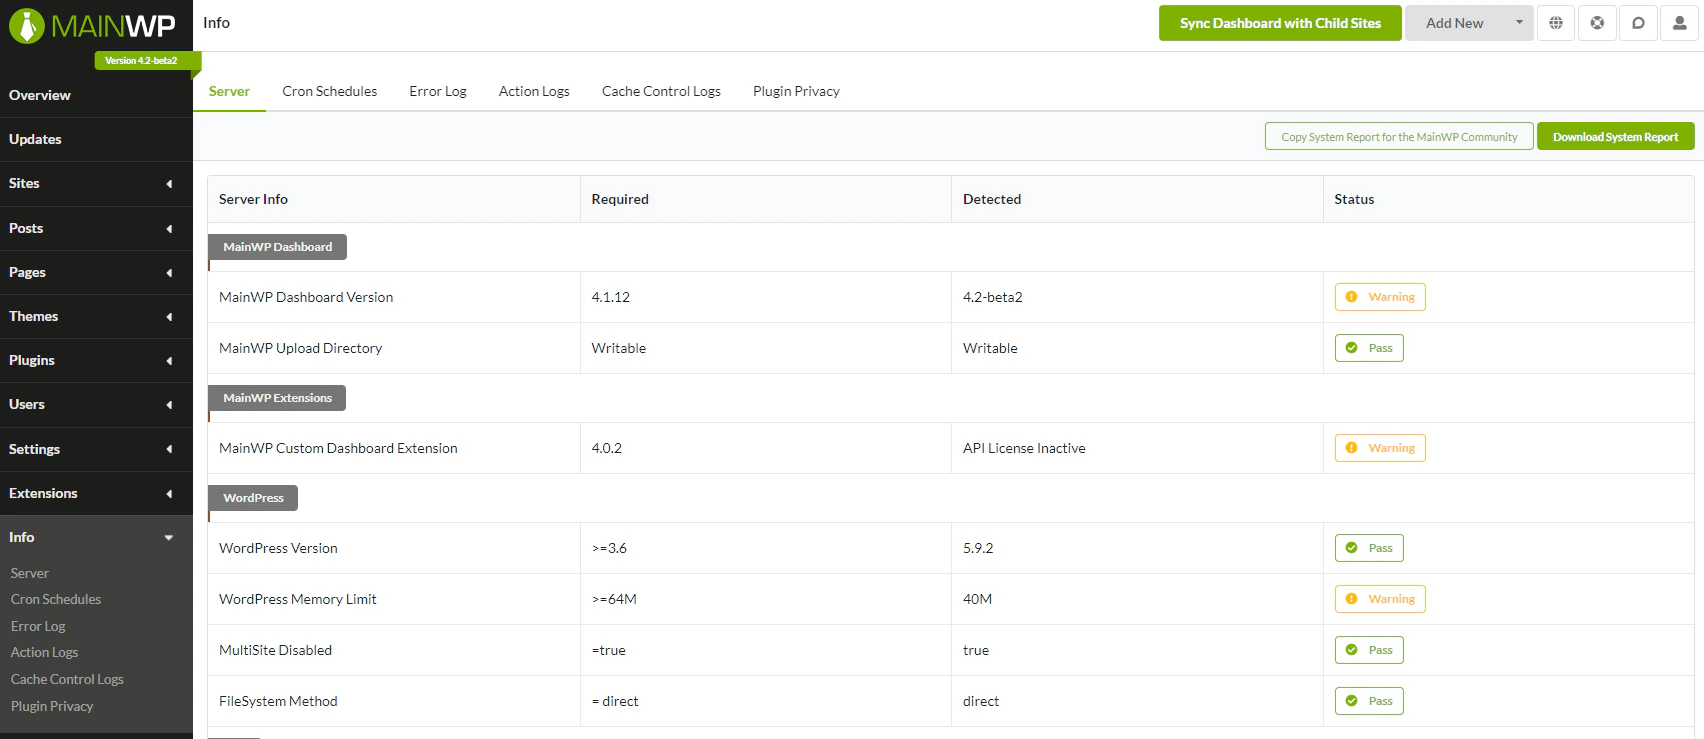Select the WordPress Memory Limit row label
The width and height of the screenshot is (1704, 739).
point(298,599)
